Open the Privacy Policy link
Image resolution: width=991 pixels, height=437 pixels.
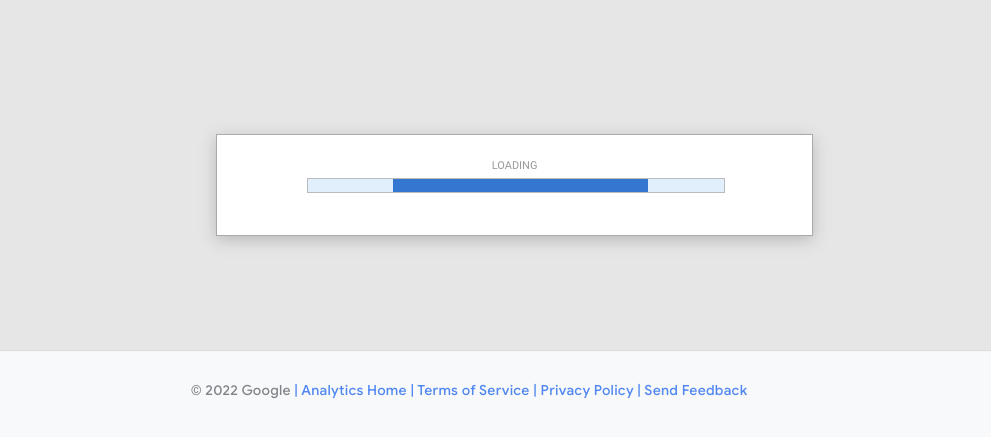(x=587, y=390)
